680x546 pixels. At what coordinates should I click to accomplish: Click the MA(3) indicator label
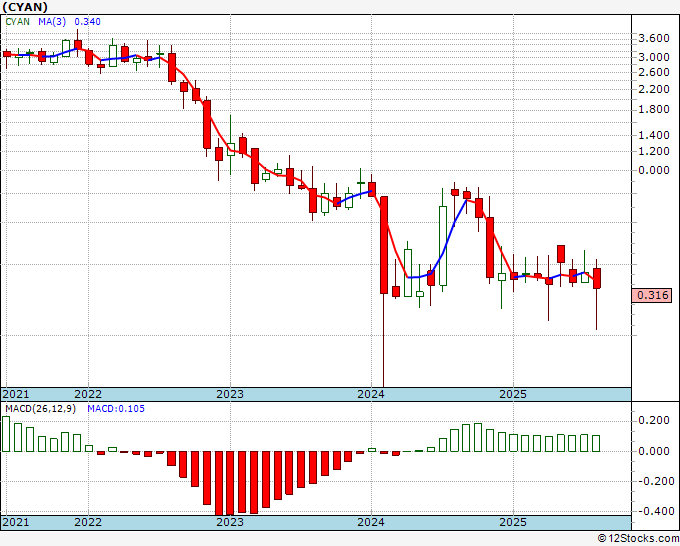pyautogui.click(x=52, y=21)
